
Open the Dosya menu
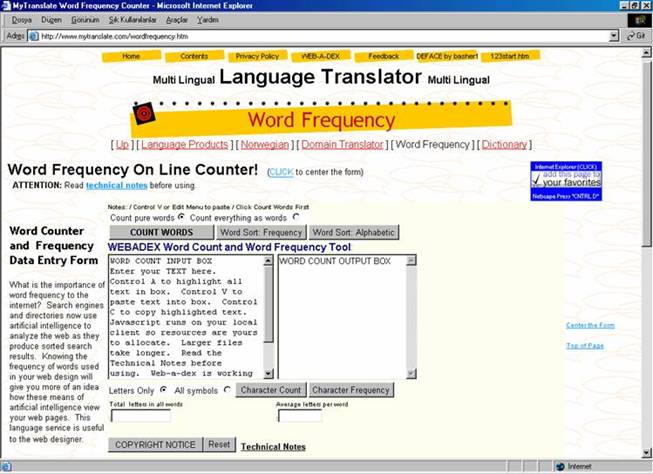pyautogui.click(x=21, y=20)
